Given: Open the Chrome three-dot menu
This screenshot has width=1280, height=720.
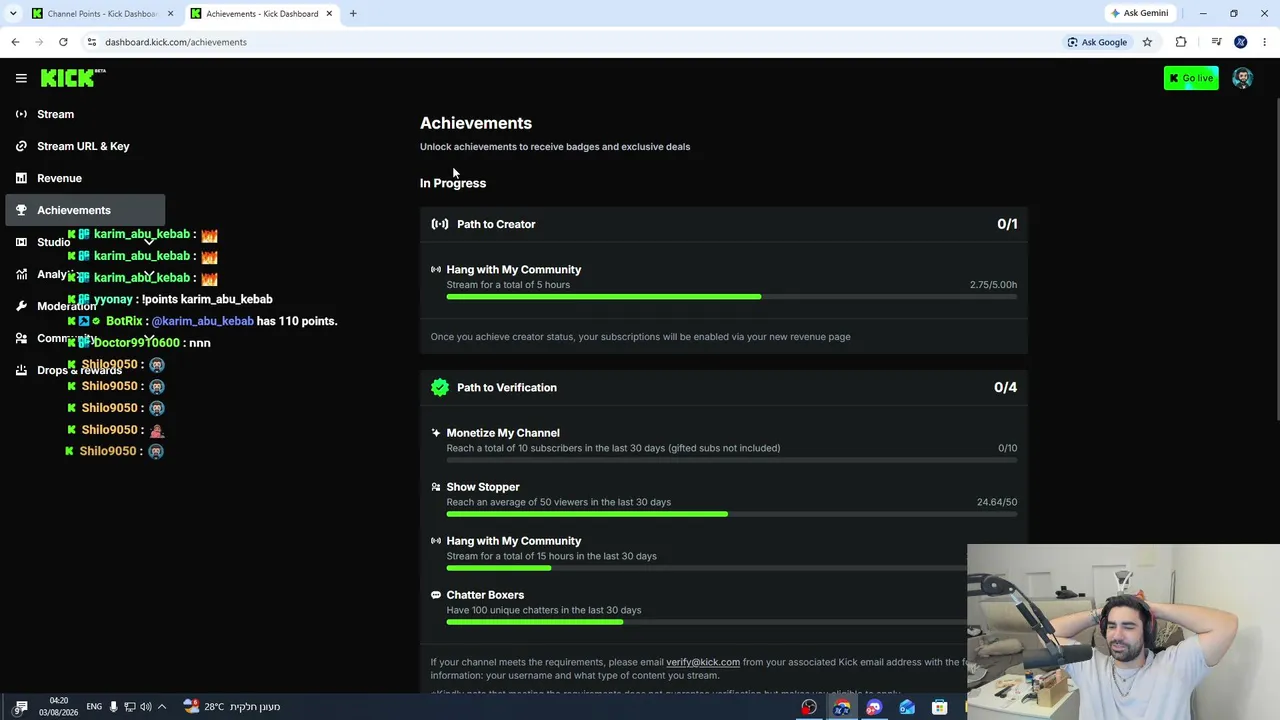Looking at the screenshot, I should [1265, 42].
